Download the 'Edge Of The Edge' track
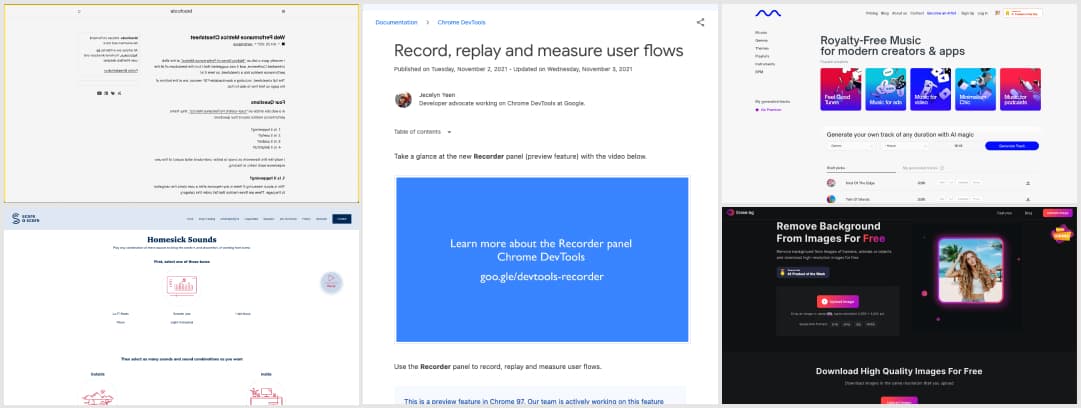The image size is (1081, 408). click(1027, 183)
